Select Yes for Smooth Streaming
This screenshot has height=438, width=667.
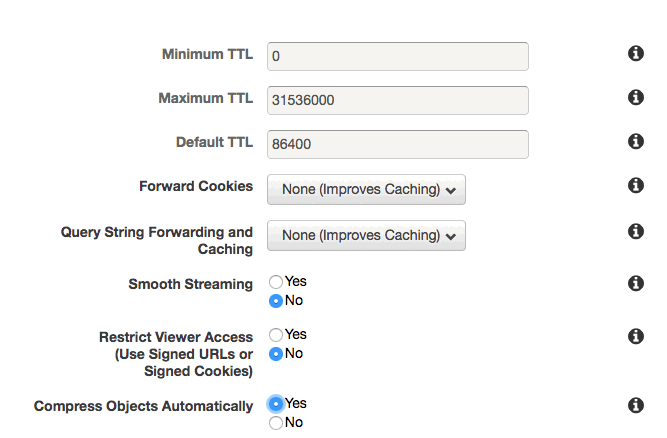276,282
